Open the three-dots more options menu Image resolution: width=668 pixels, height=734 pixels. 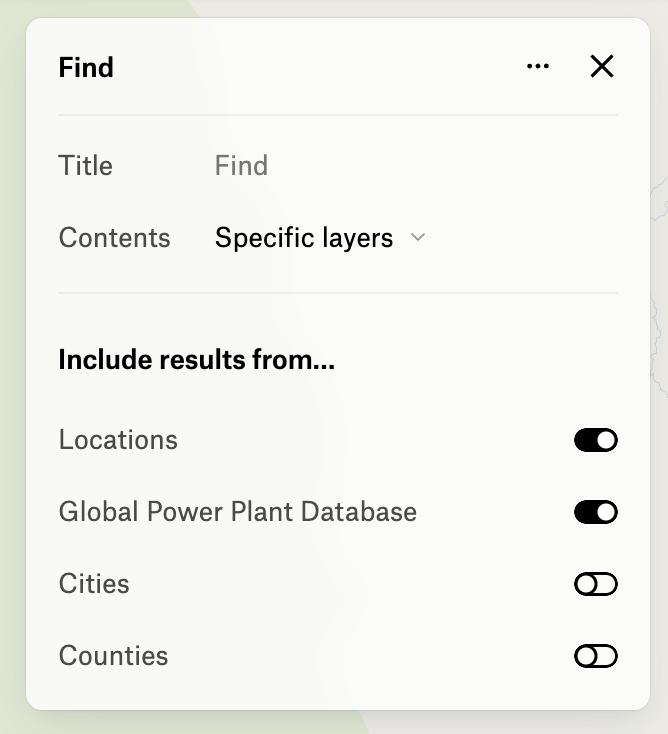coord(538,67)
